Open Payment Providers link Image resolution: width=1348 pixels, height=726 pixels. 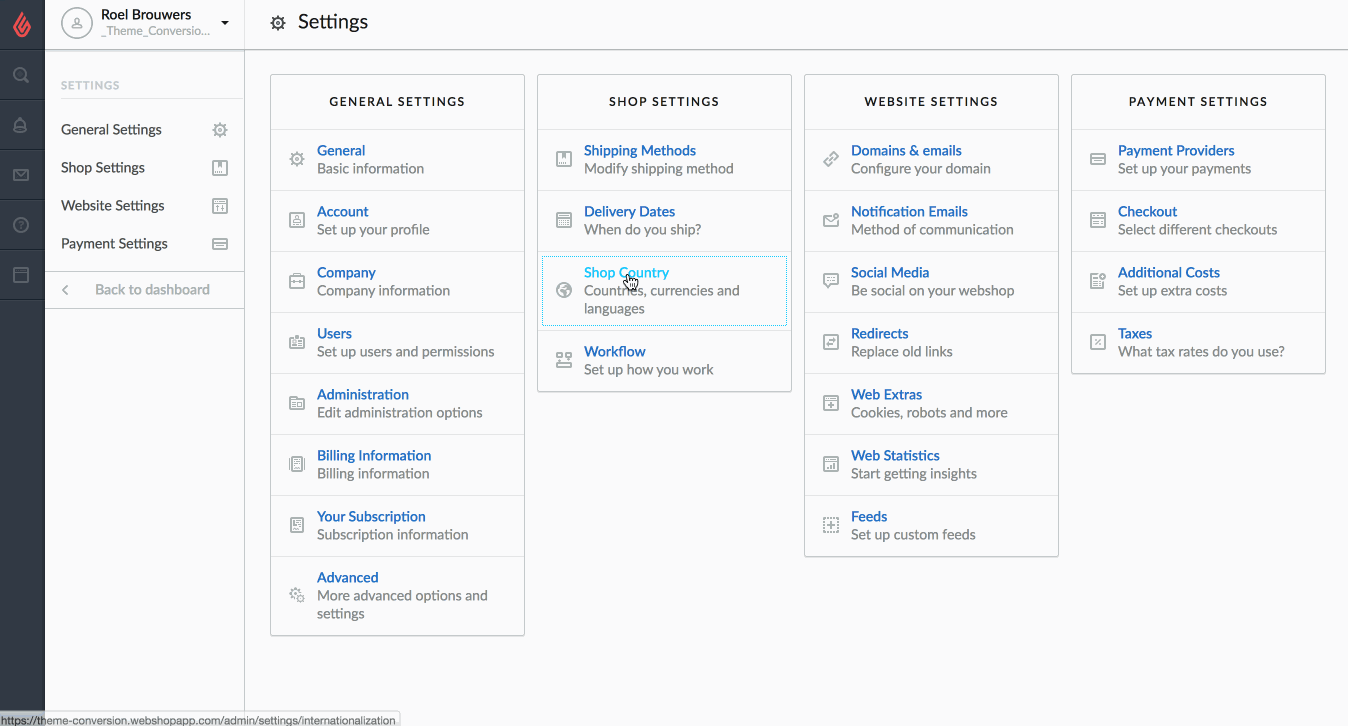point(1176,151)
